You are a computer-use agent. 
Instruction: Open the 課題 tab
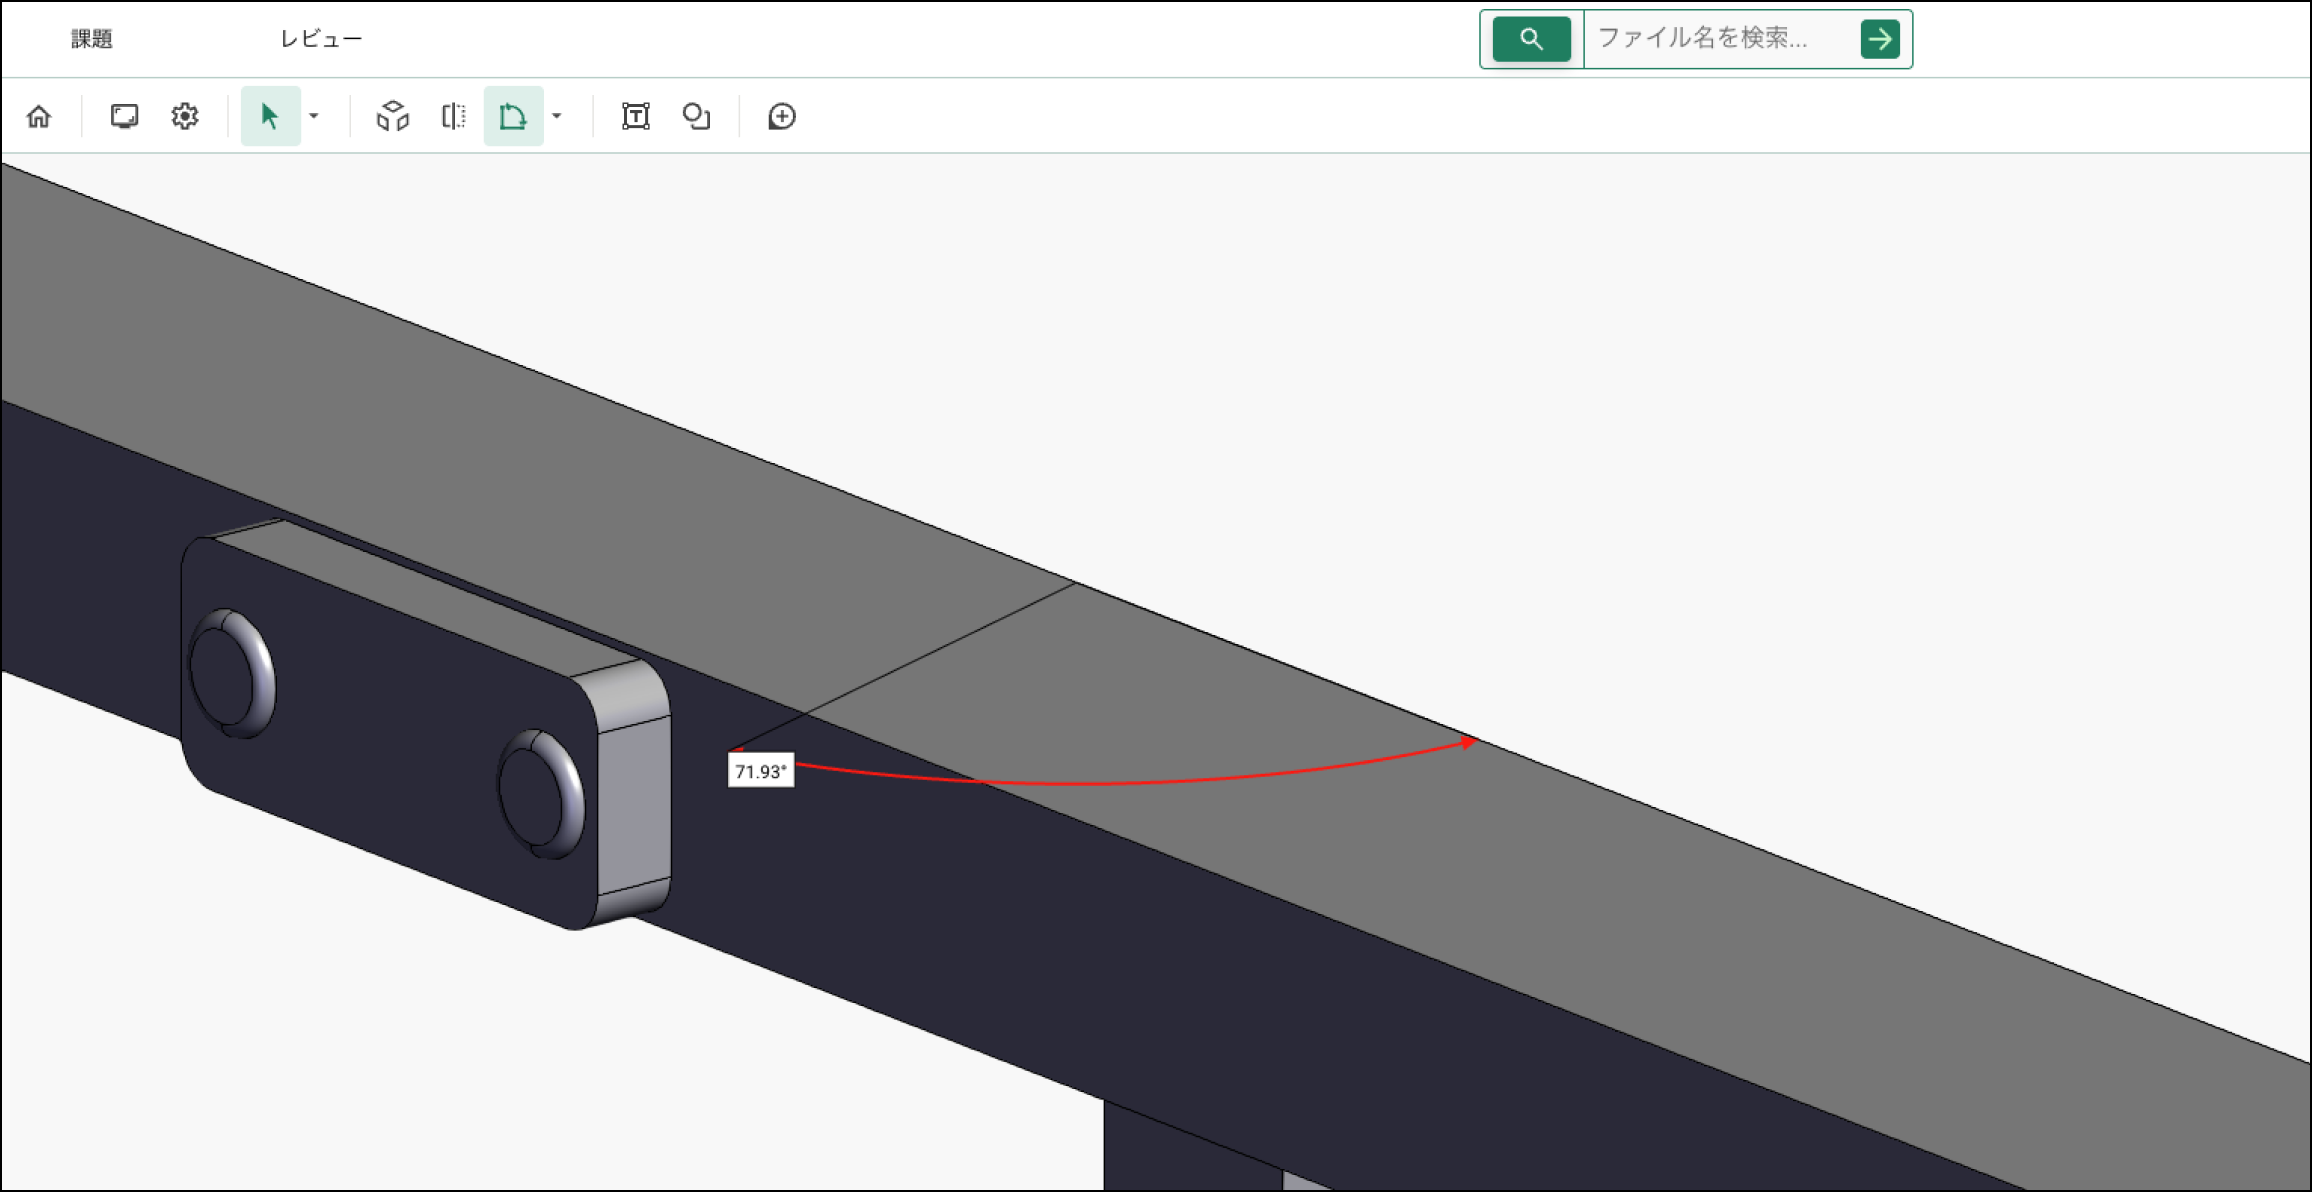(x=92, y=39)
